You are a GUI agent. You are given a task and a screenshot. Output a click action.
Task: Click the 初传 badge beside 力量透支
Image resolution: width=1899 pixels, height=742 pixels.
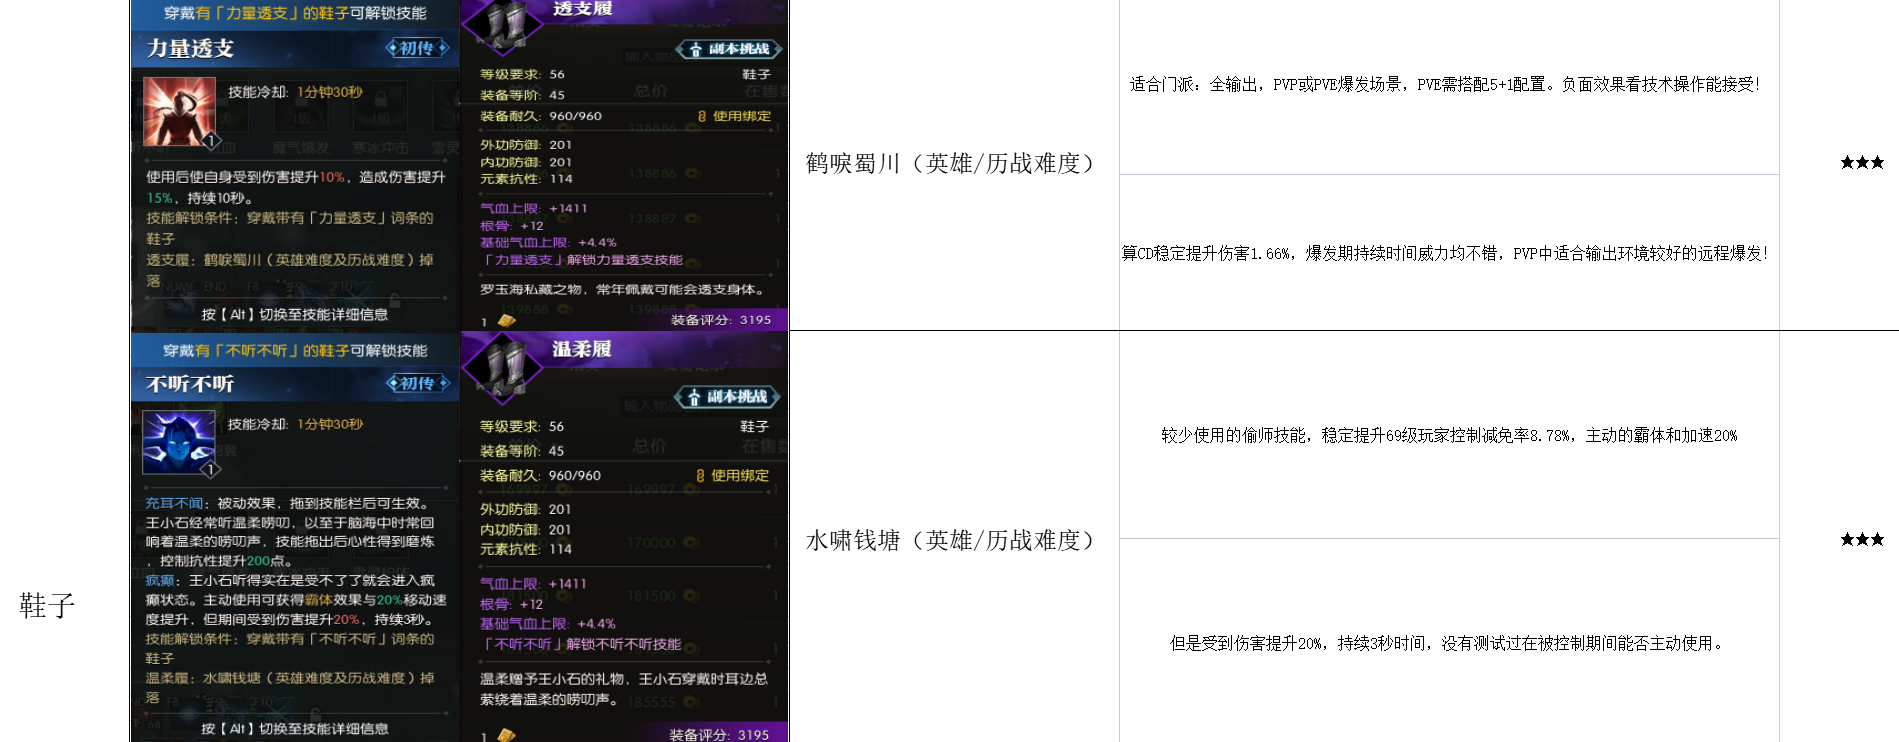[418, 48]
